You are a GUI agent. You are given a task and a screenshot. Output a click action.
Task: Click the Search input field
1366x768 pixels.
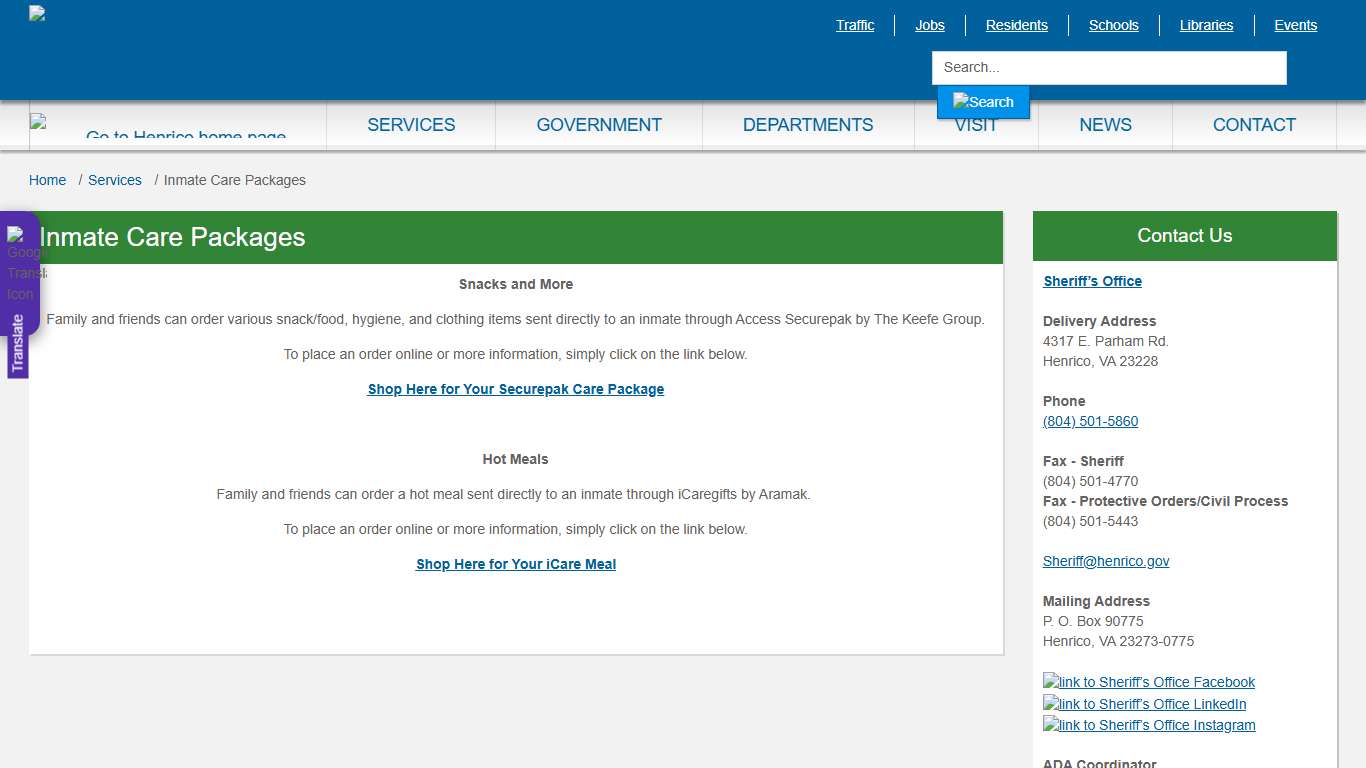point(1108,67)
